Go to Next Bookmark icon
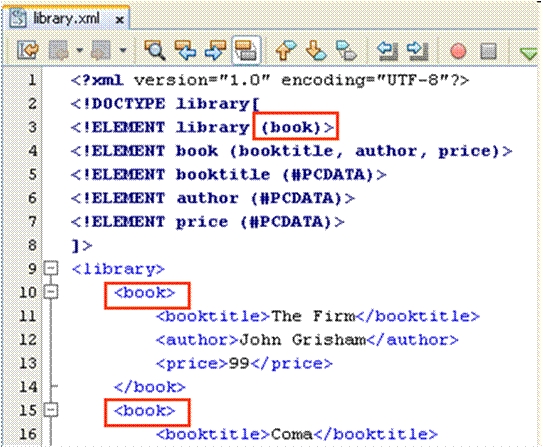The image size is (542, 448). coord(316,50)
